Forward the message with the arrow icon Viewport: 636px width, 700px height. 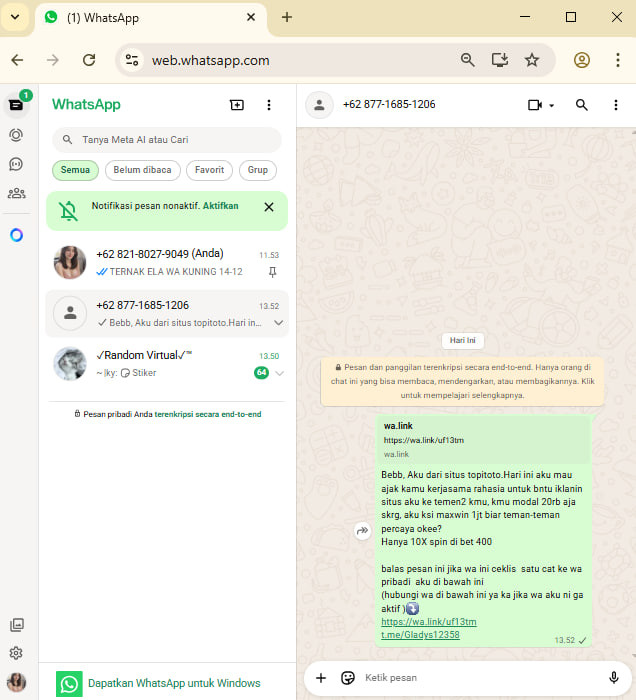pyautogui.click(x=362, y=530)
